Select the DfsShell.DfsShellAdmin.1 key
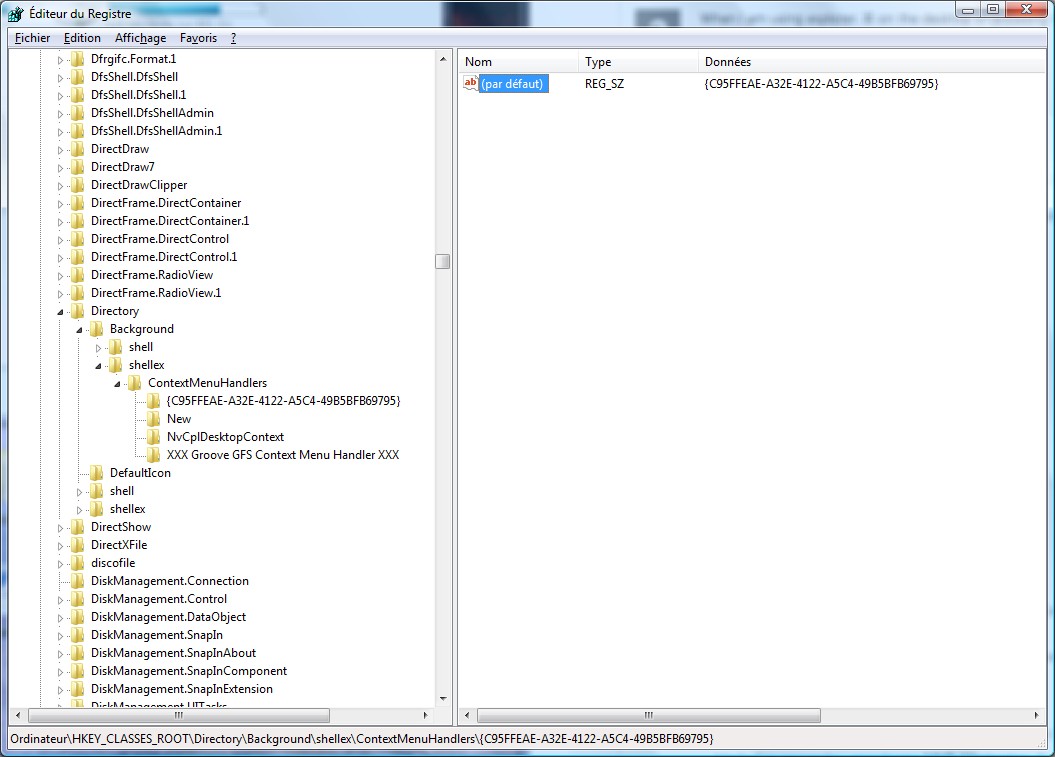This screenshot has height=757, width=1055. pos(157,131)
